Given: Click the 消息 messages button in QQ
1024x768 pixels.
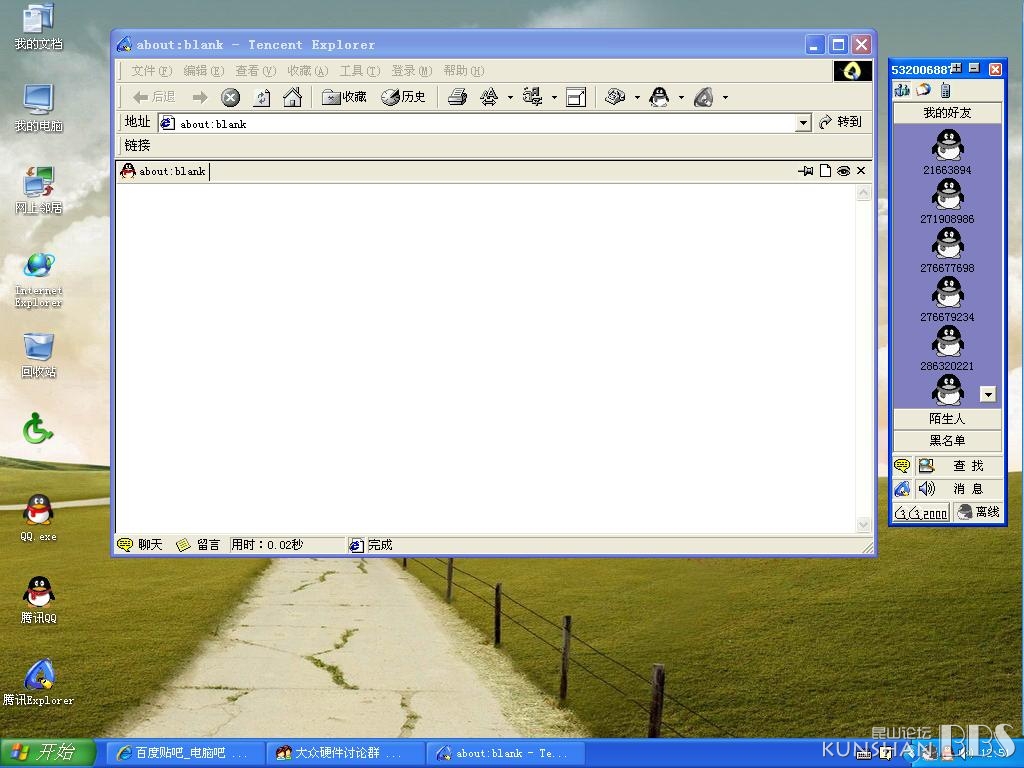Looking at the screenshot, I should [x=959, y=488].
